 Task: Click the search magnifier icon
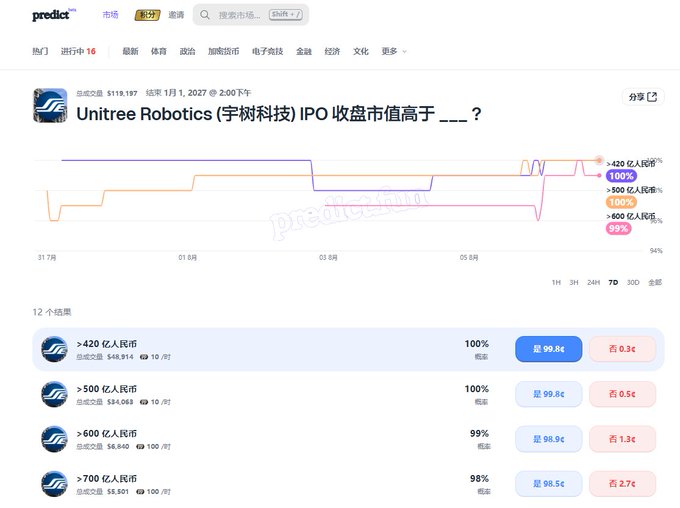coord(205,15)
